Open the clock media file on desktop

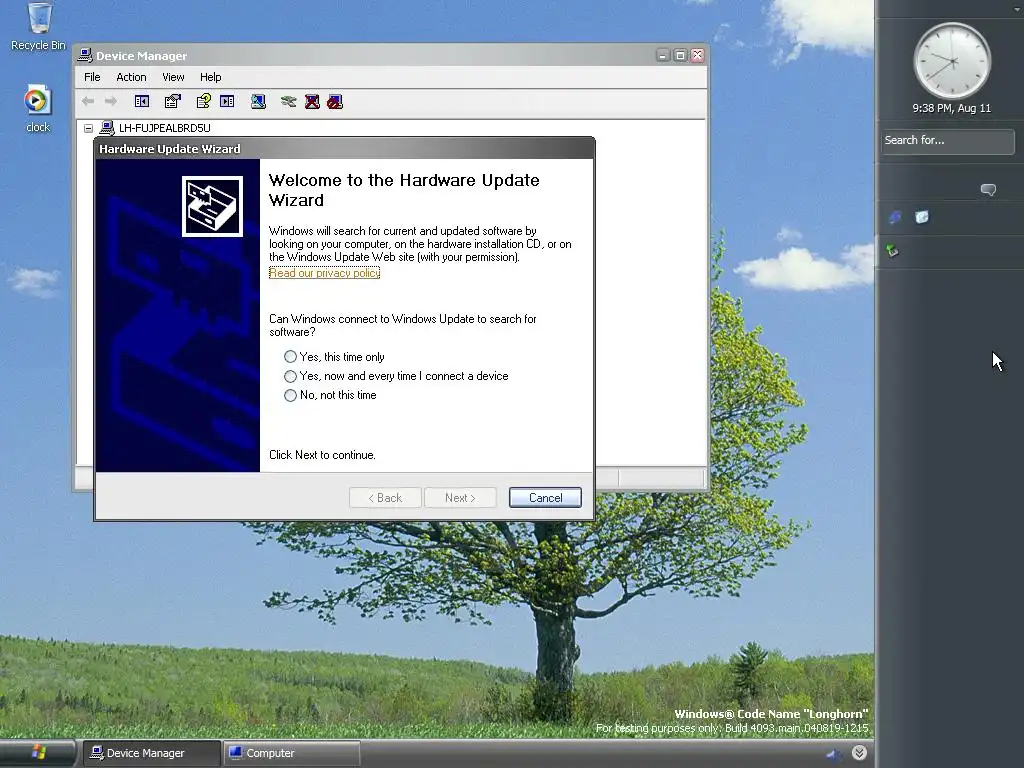tap(37, 109)
